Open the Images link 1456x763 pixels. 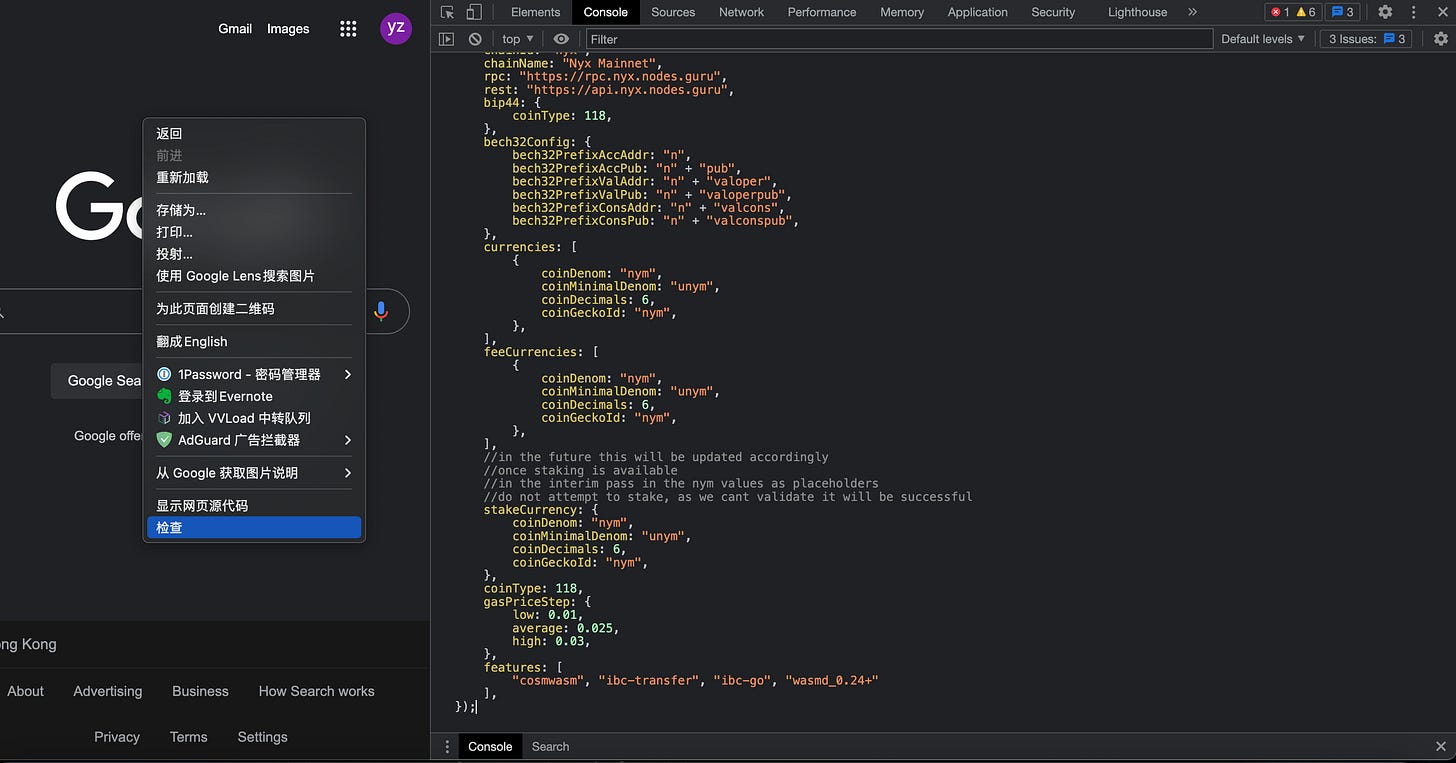(288, 29)
